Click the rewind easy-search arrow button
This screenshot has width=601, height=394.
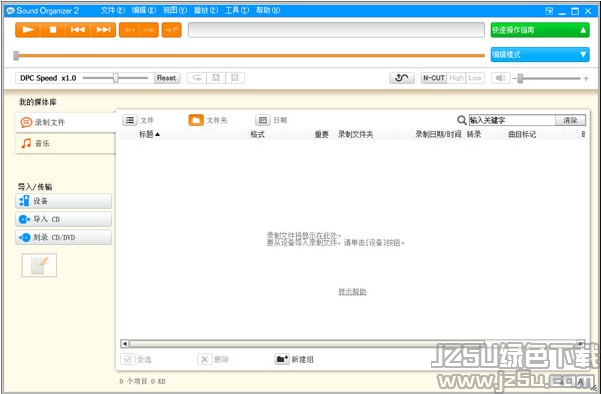pos(129,30)
